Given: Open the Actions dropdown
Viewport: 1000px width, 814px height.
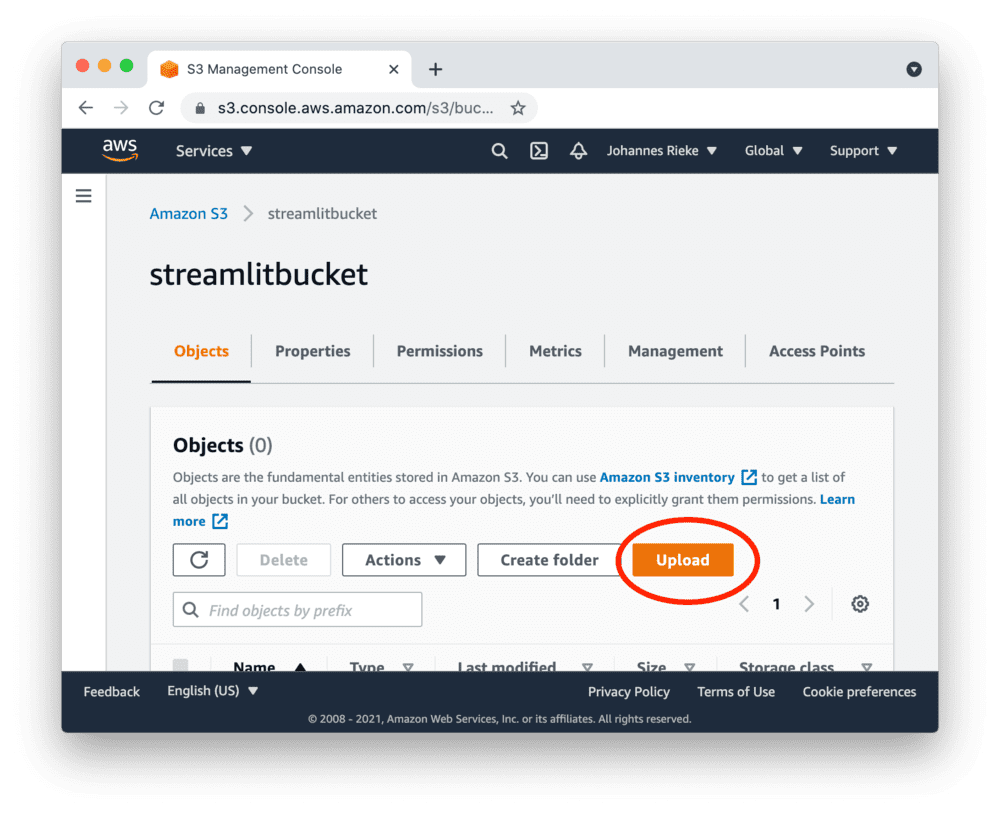Looking at the screenshot, I should 403,559.
